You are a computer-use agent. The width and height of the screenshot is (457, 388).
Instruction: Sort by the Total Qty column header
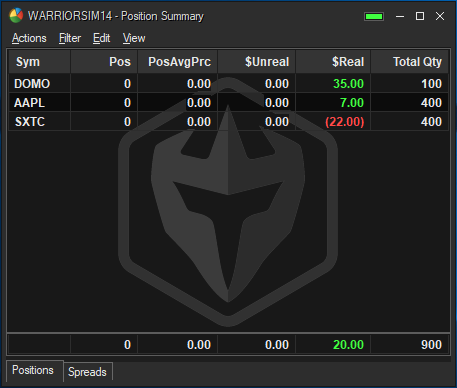pyautogui.click(x=409, y=62)
